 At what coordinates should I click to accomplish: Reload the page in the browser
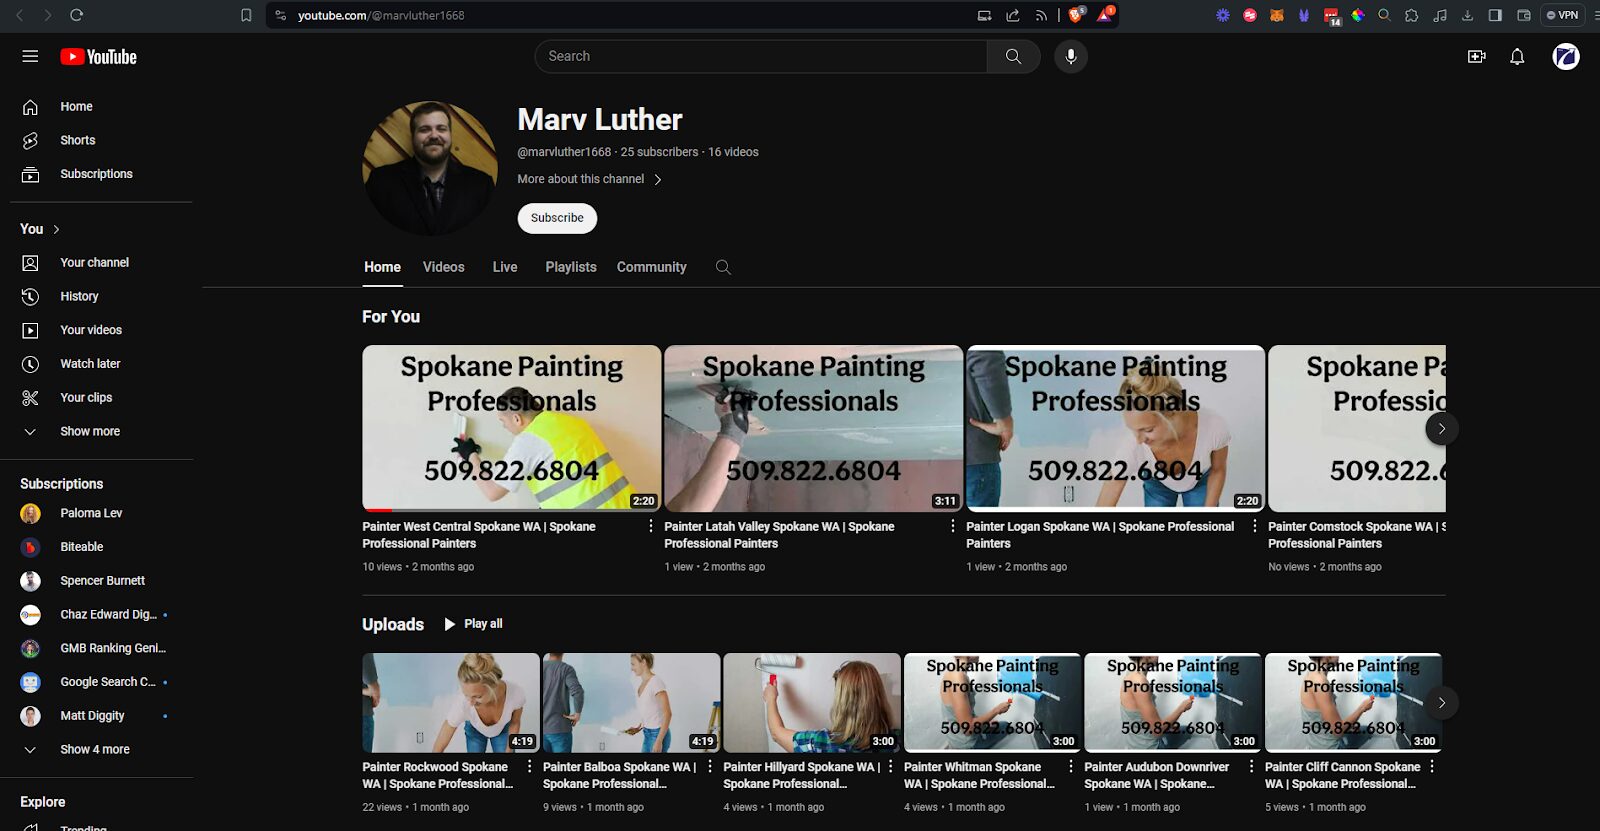76,15
